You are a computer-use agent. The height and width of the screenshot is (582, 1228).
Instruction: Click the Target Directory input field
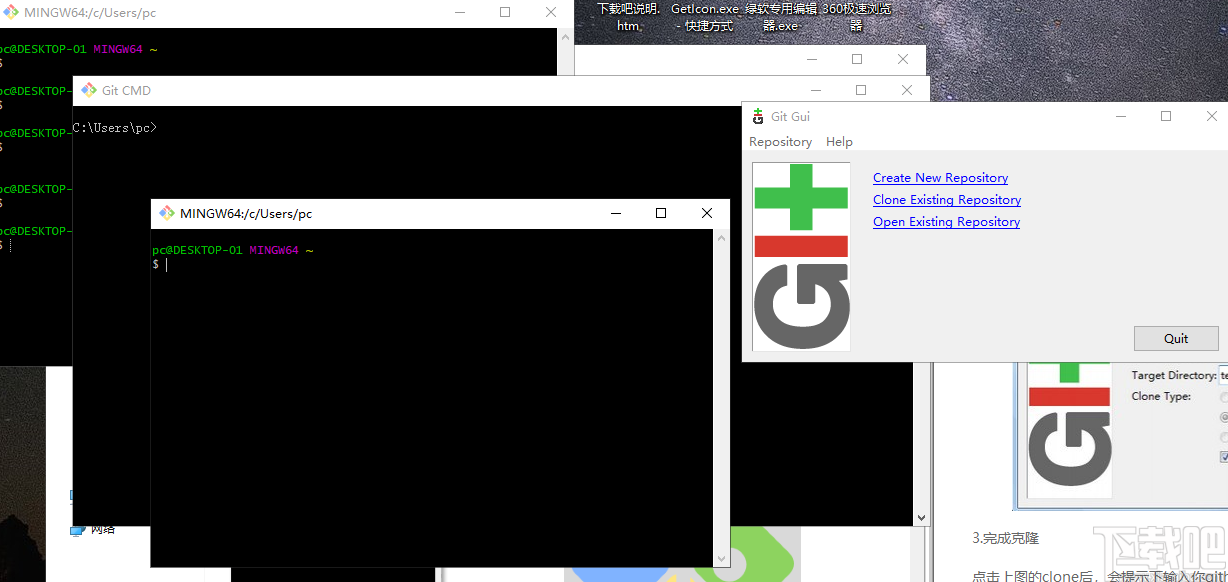point(1223,376)
